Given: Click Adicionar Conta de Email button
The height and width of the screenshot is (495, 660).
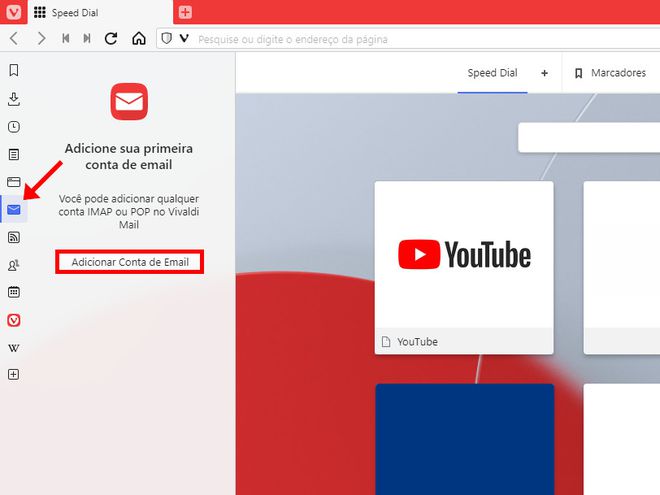Looking at the screenshot, I should click(x=130, y=262).
